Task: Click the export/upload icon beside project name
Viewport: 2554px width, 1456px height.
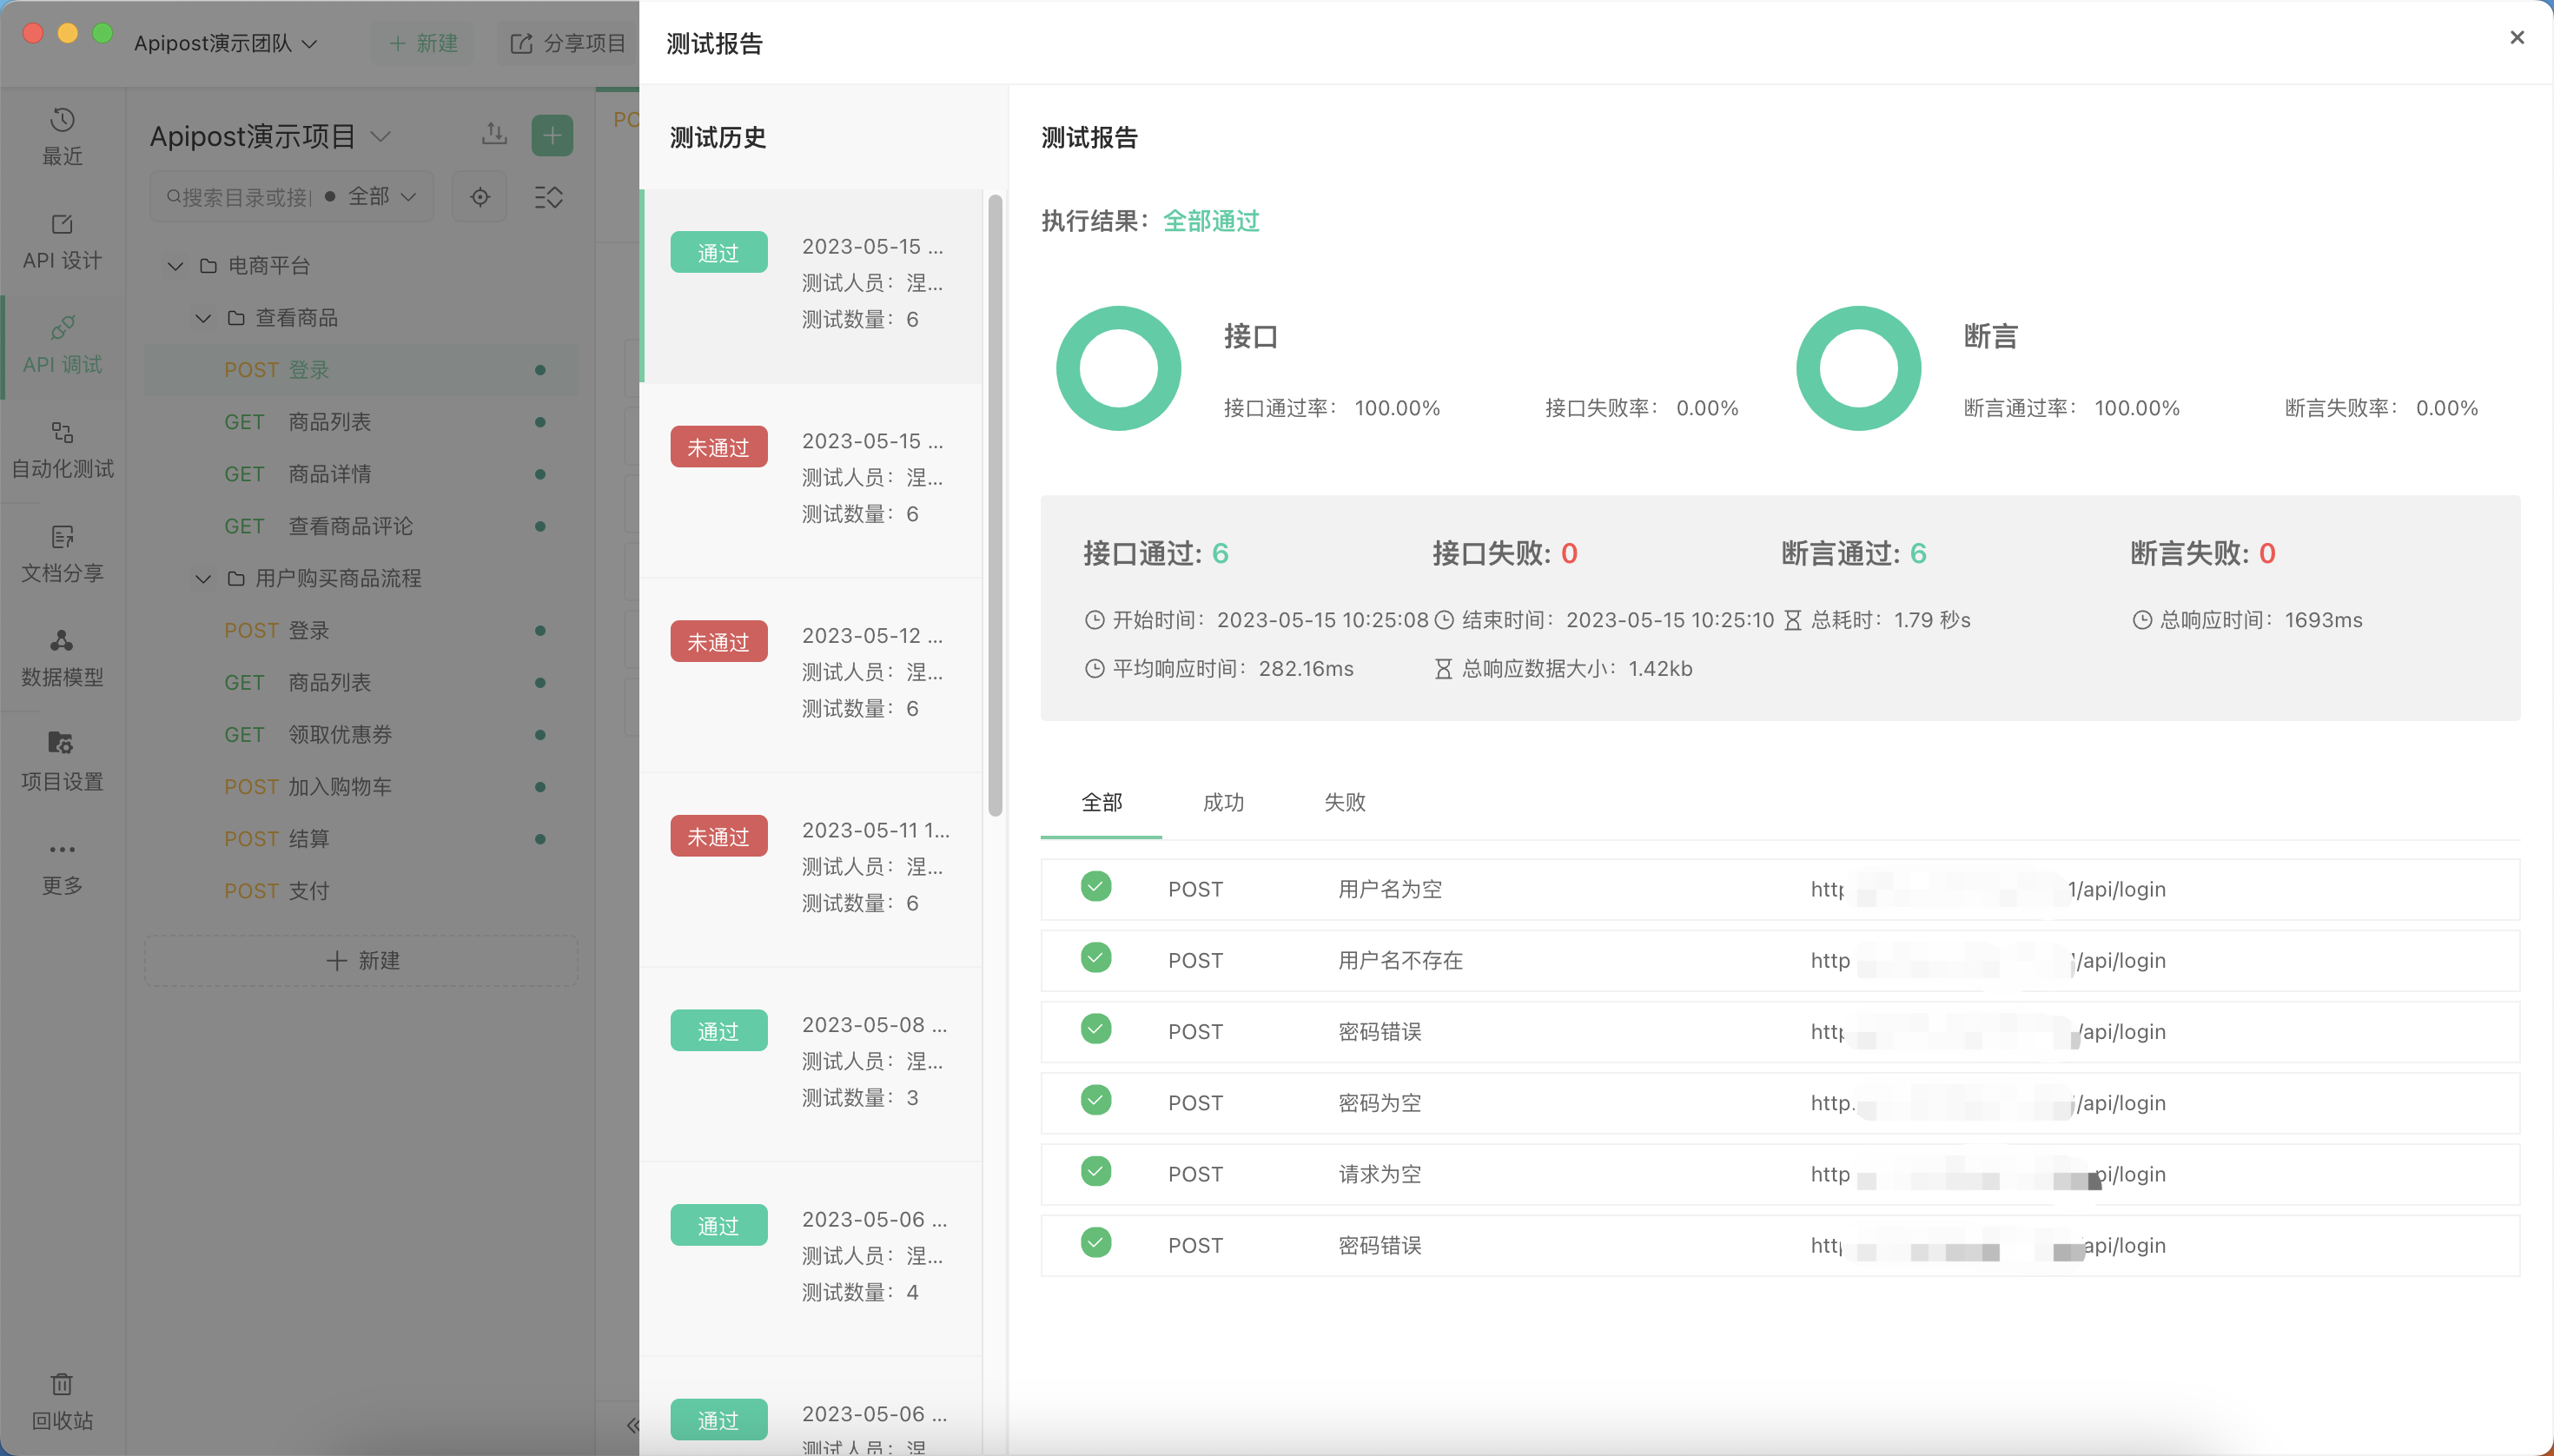Action: pyautogui.click(x=494, y=134)
